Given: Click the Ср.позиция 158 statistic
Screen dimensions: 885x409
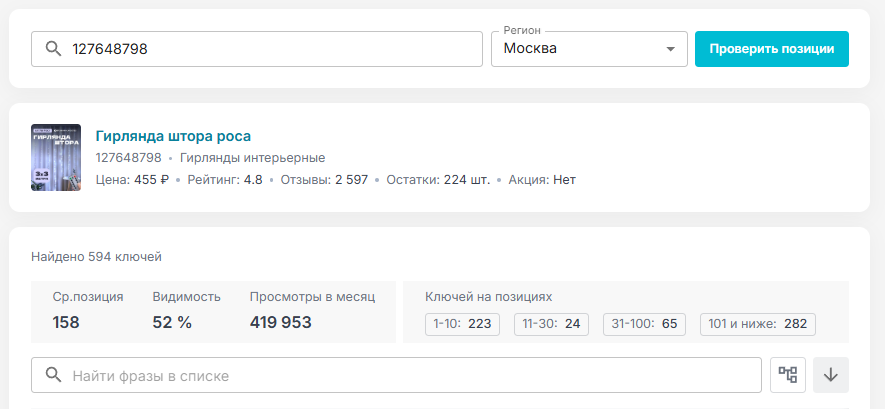Looking at the screenshot, I should click(87, 310).
